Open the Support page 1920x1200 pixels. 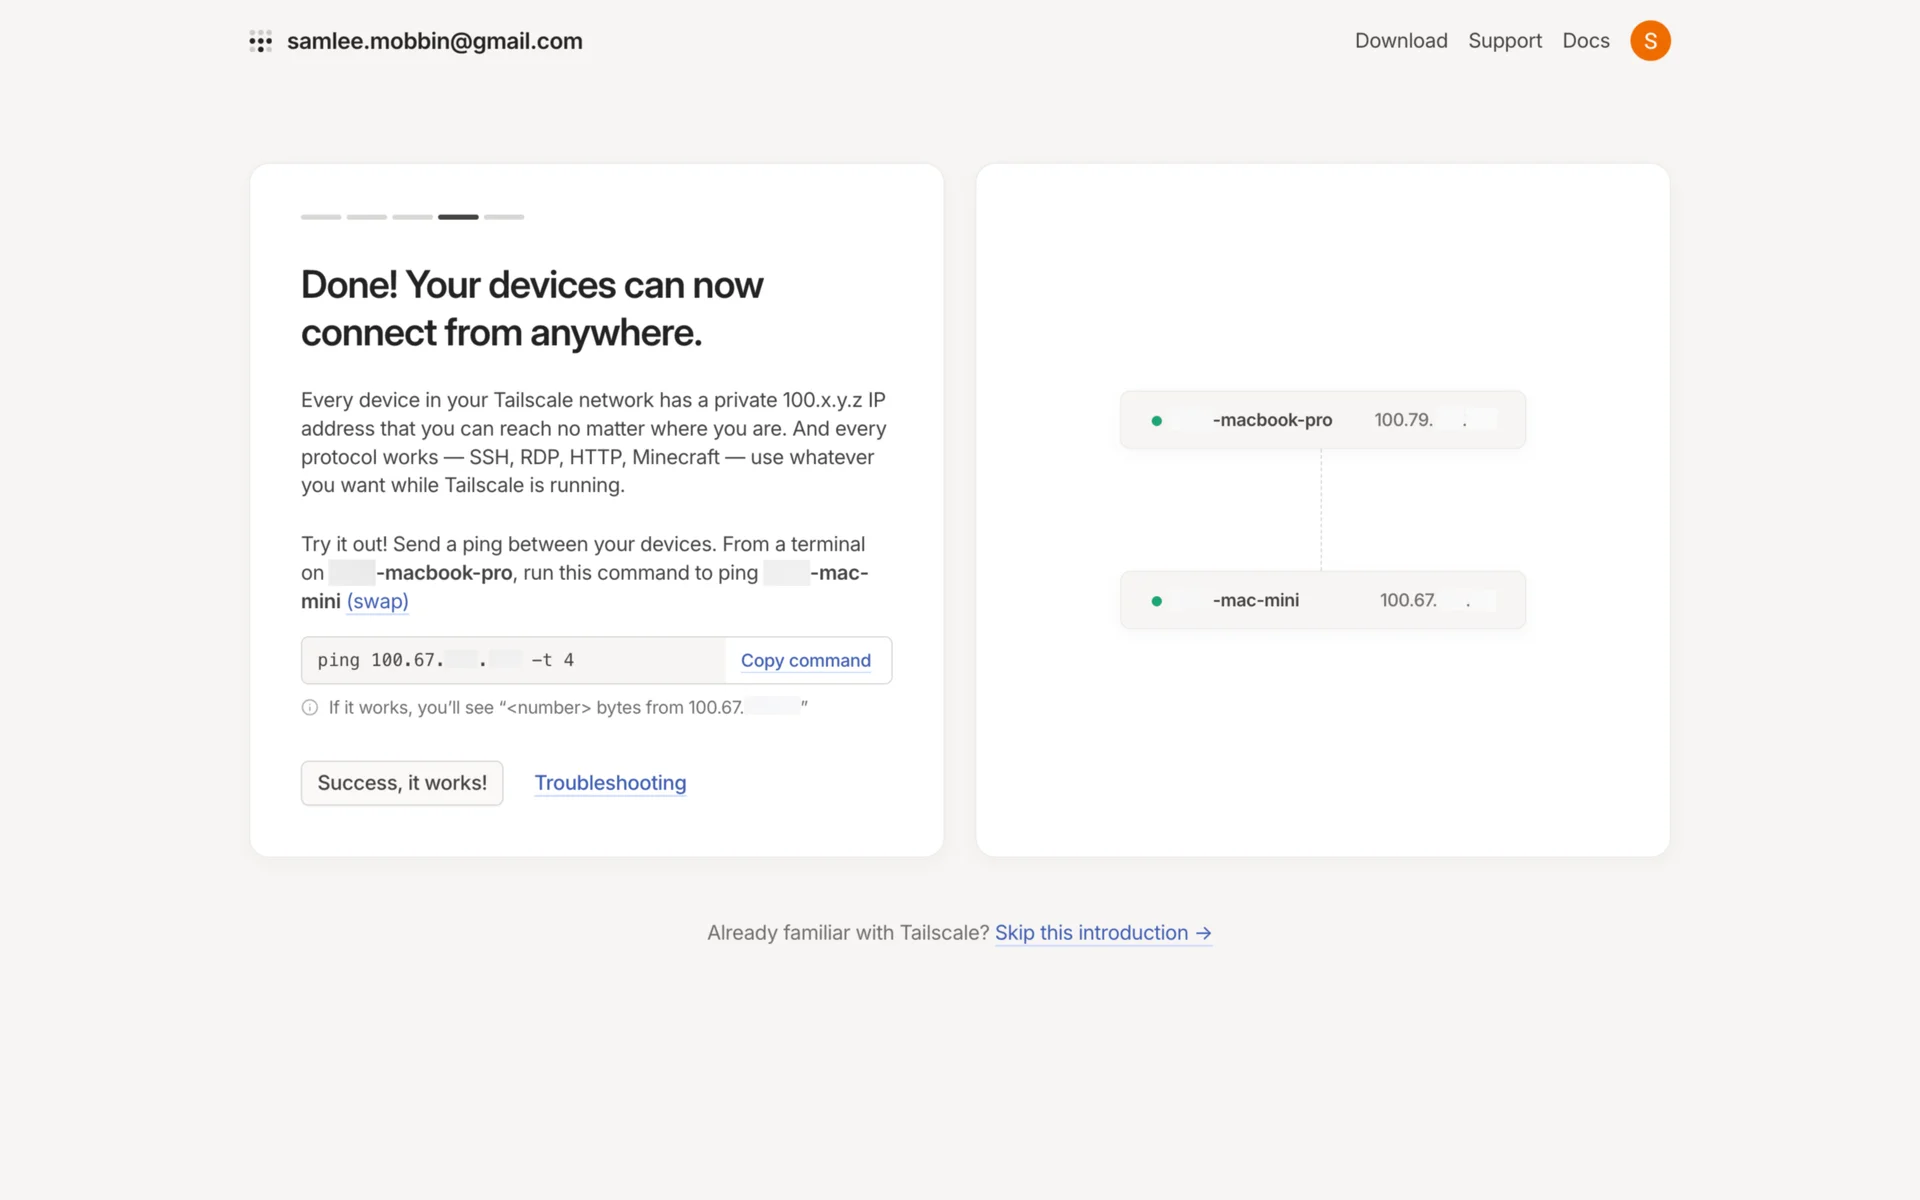point(1504,41)
